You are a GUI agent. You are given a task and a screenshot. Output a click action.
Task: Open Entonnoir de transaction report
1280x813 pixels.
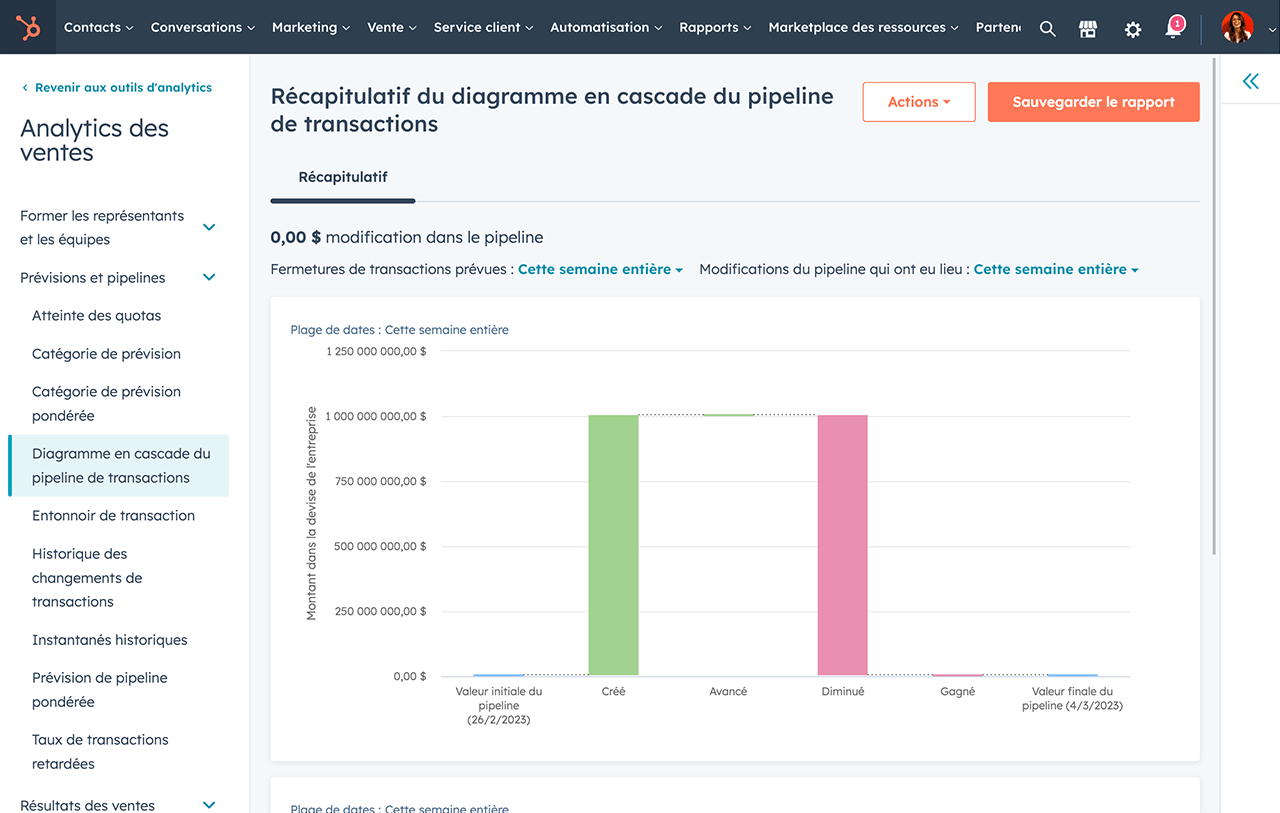click(x=113, y=516)
